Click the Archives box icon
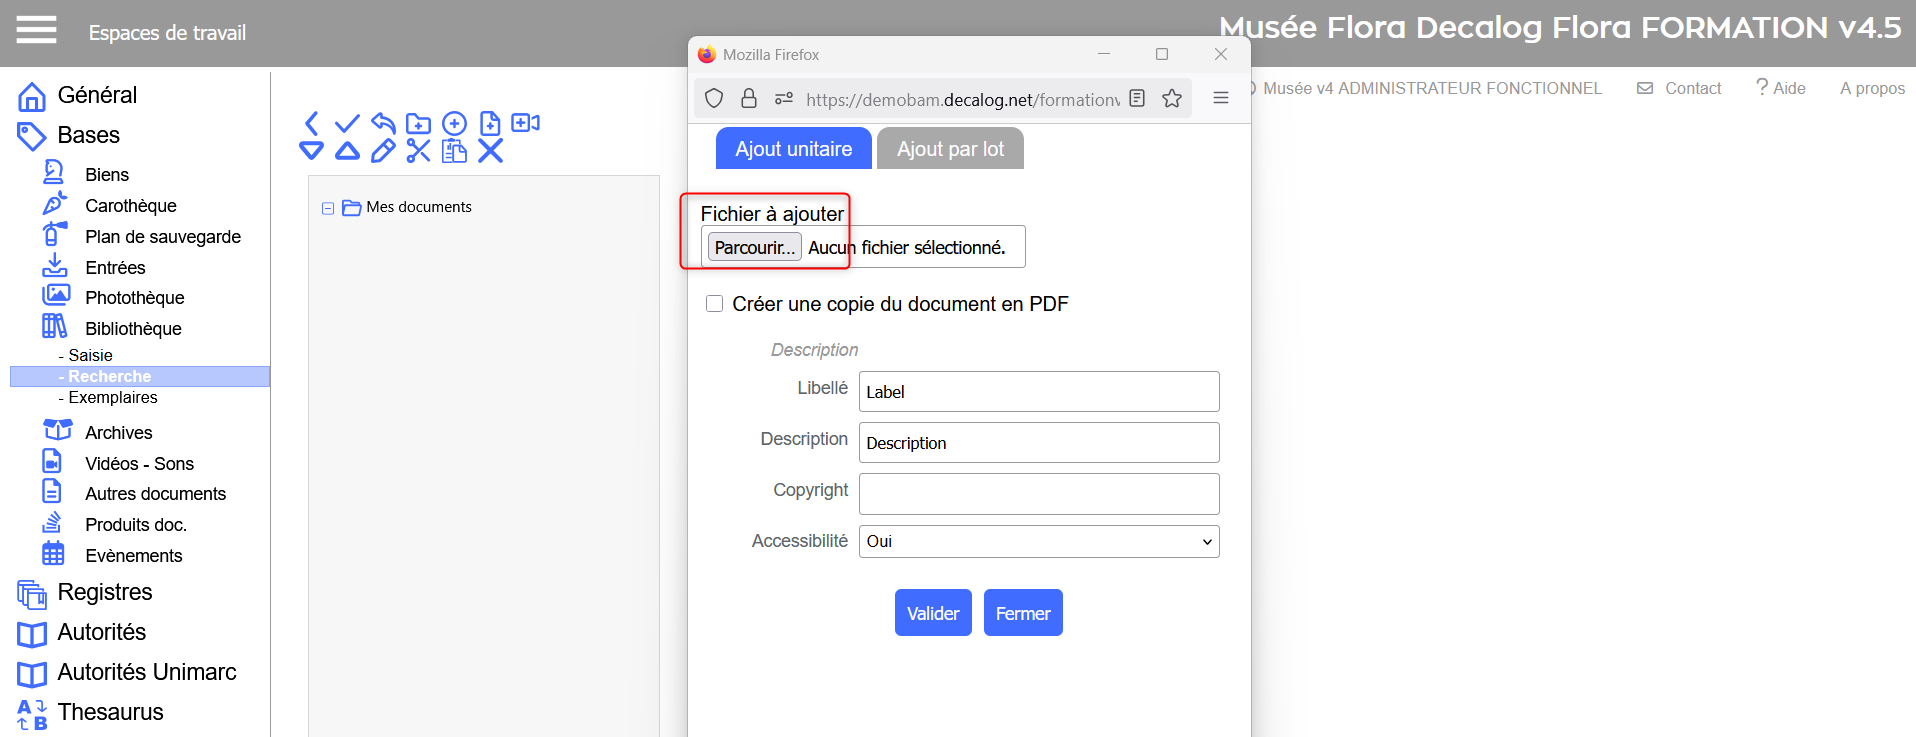Image resolution: width=1916 pixels, height=737 pixels. click(x=58, y=430)
